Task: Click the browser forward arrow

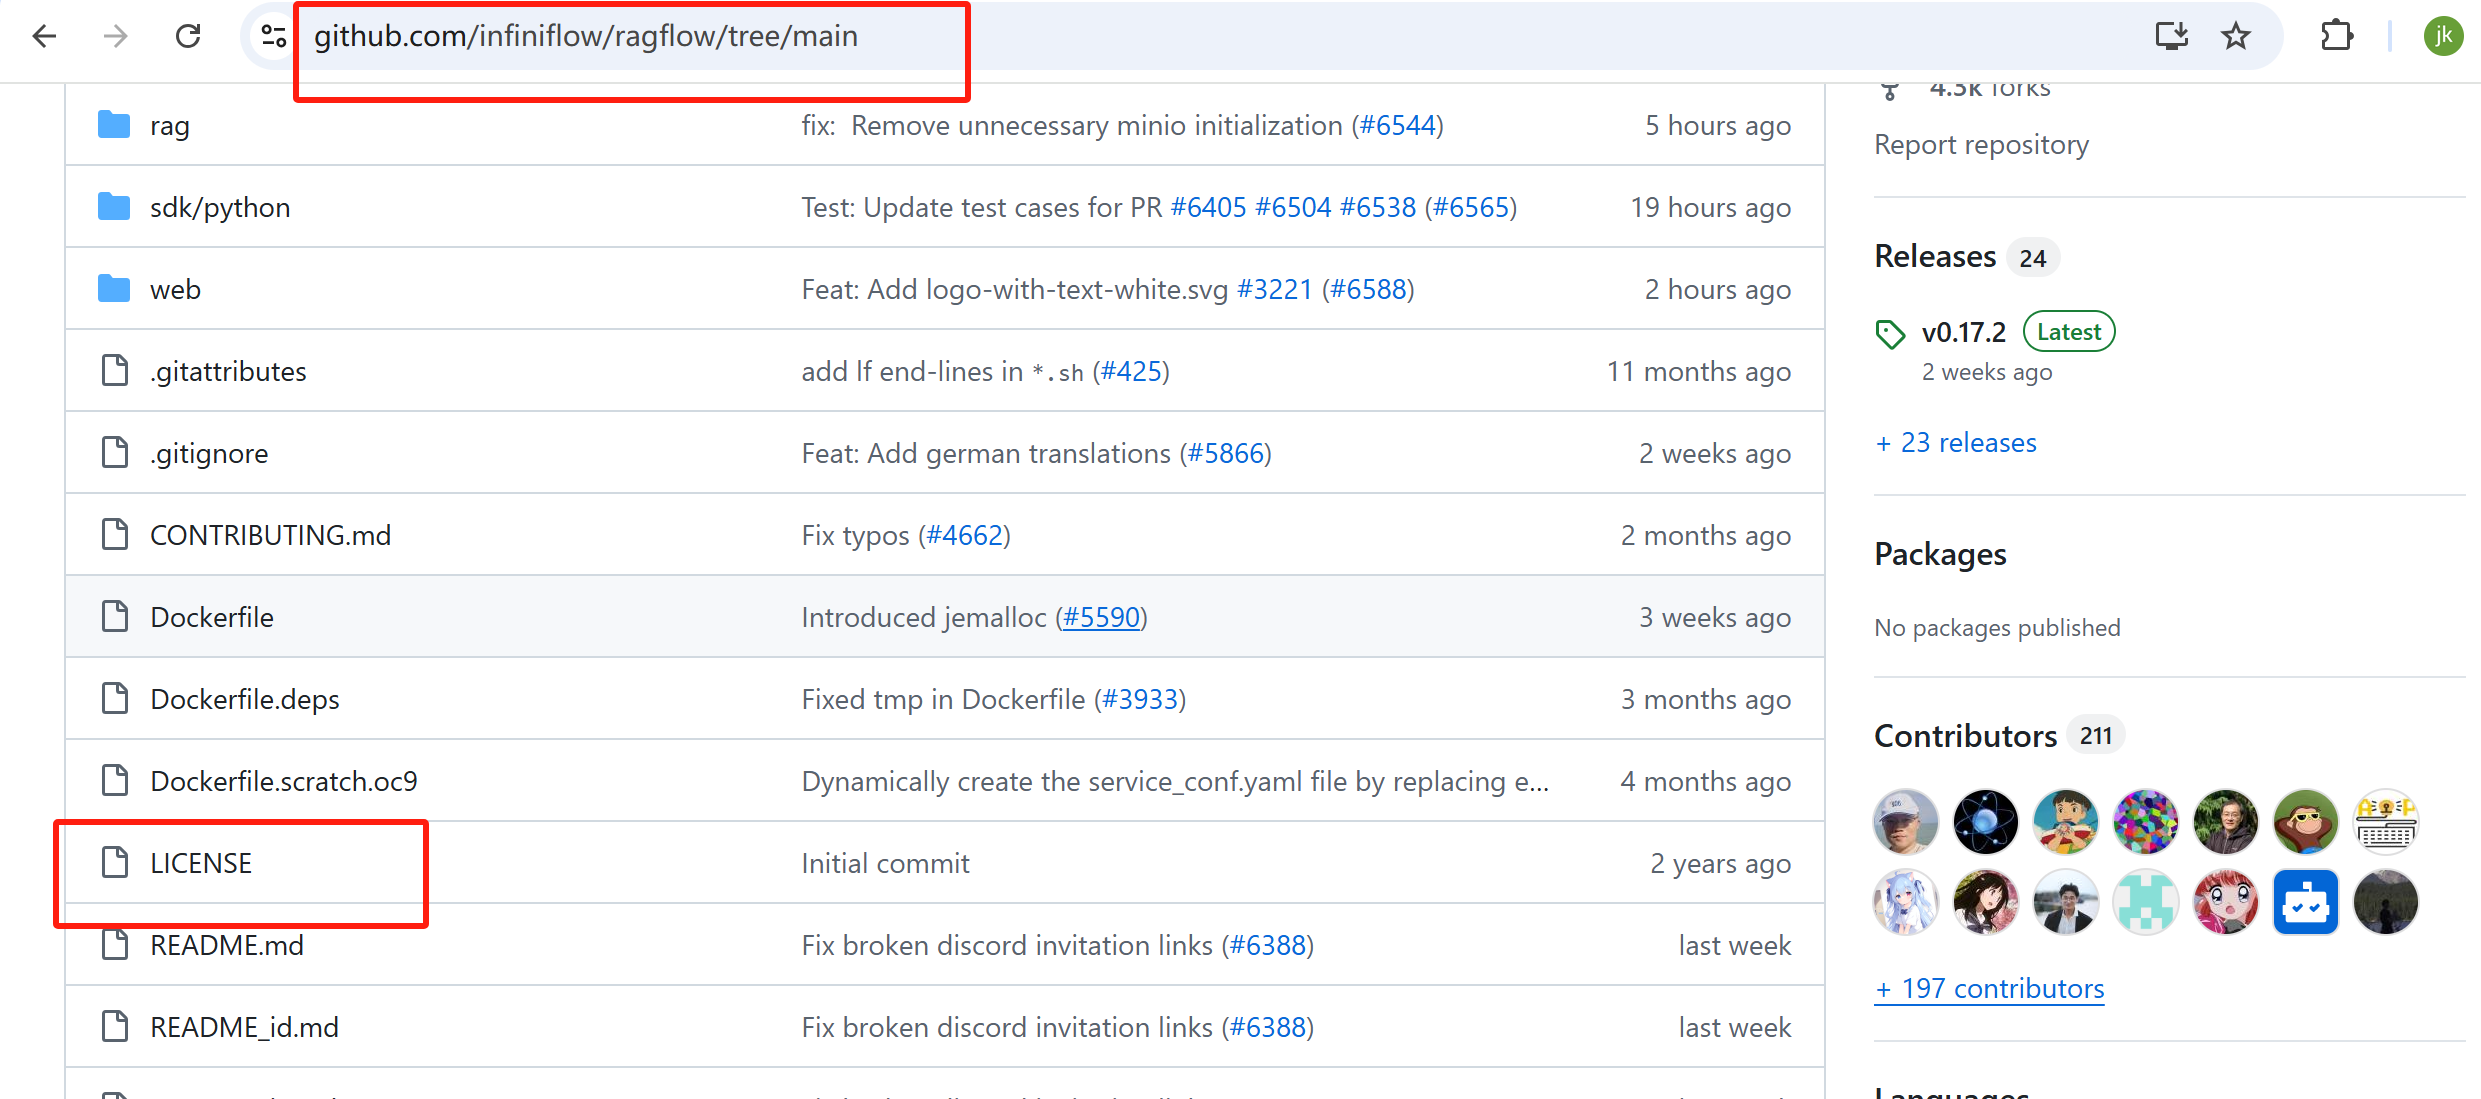Action: (116, 37)
